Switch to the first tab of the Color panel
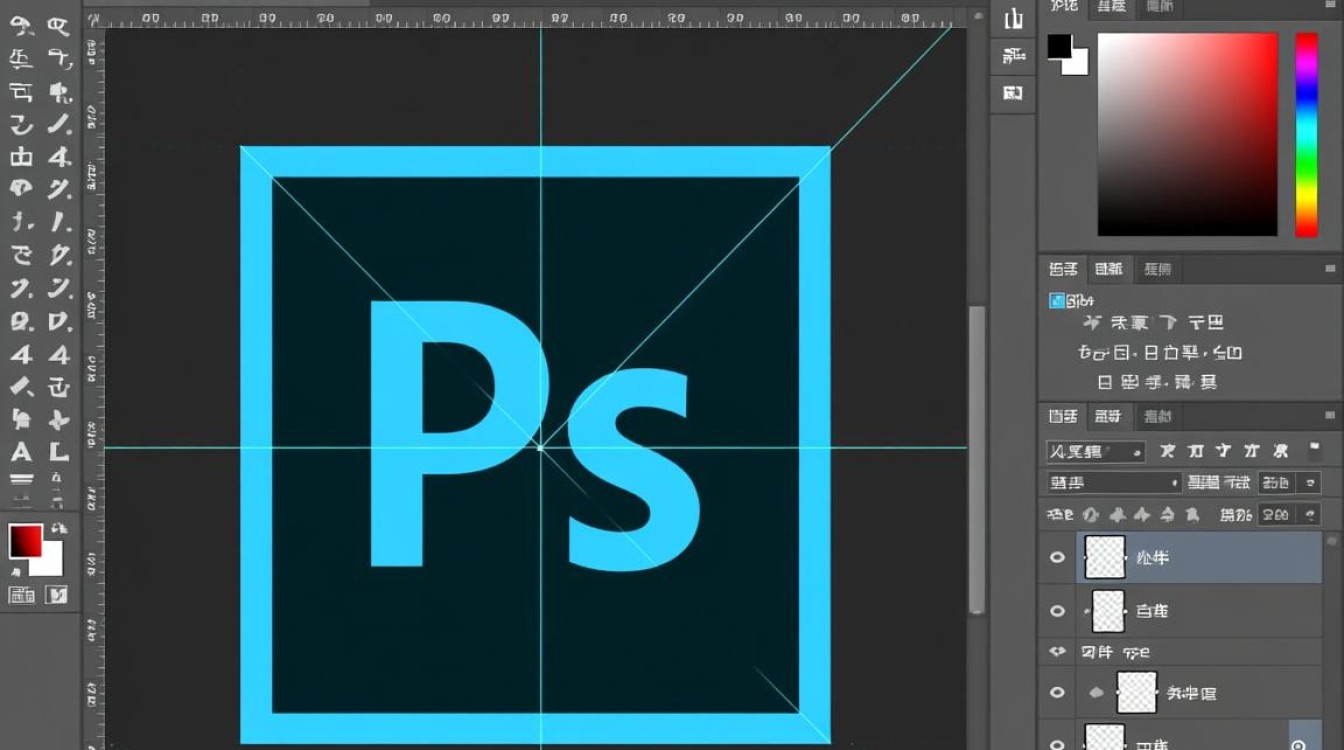 (1063, 8)
